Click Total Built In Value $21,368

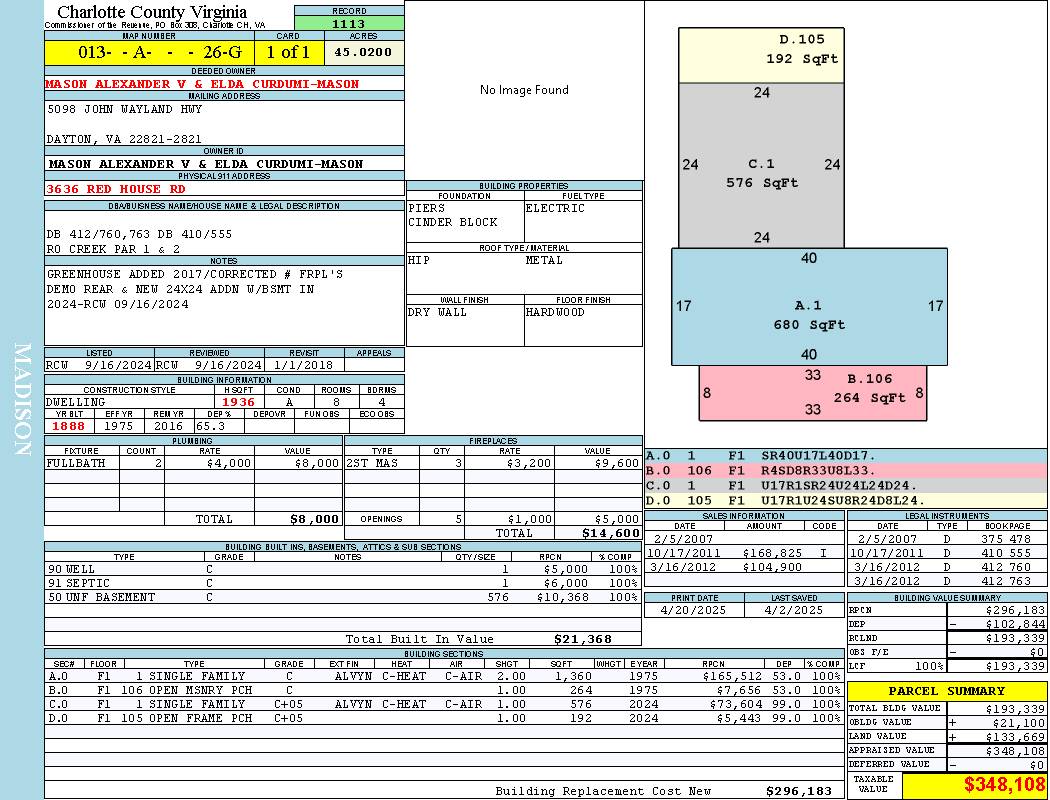coord(583,639)
